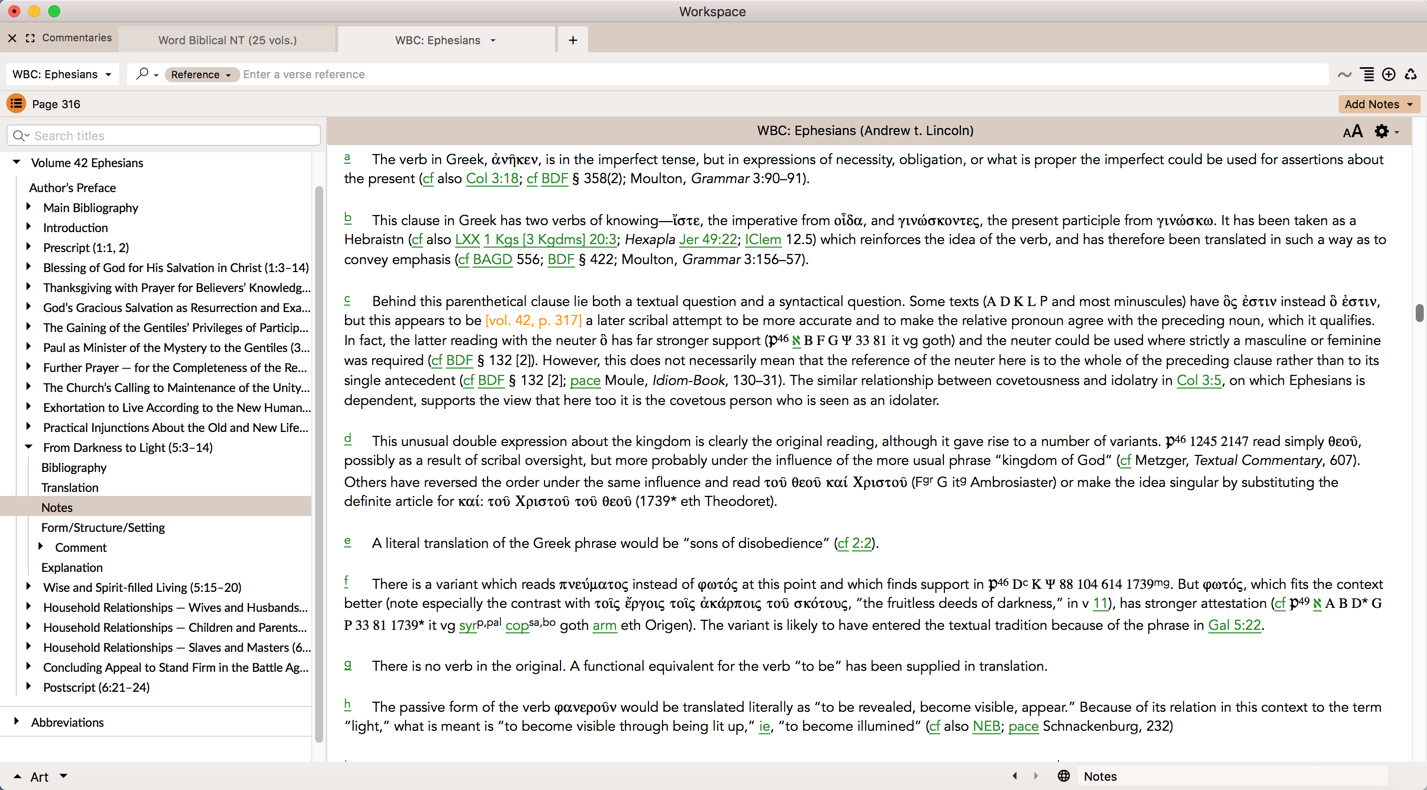The image size is (1427, 790).
Task: Click the magnifying glass search icon
Action: tap(143, 74)
